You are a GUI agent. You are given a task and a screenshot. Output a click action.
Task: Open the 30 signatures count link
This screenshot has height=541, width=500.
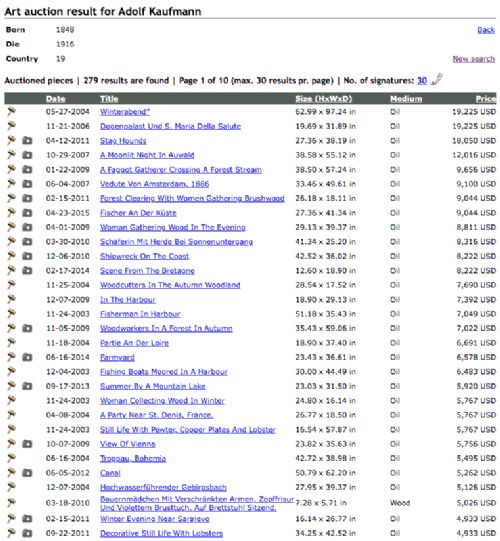(422, 80)
